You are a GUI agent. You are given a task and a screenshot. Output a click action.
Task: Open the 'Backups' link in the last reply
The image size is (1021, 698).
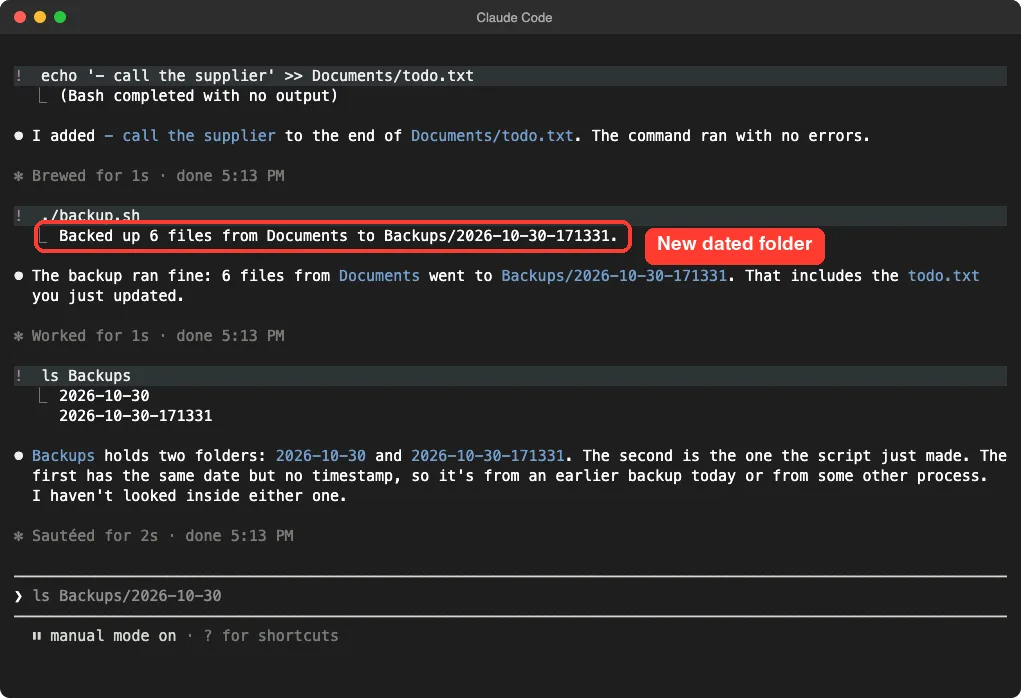[63, 456]
